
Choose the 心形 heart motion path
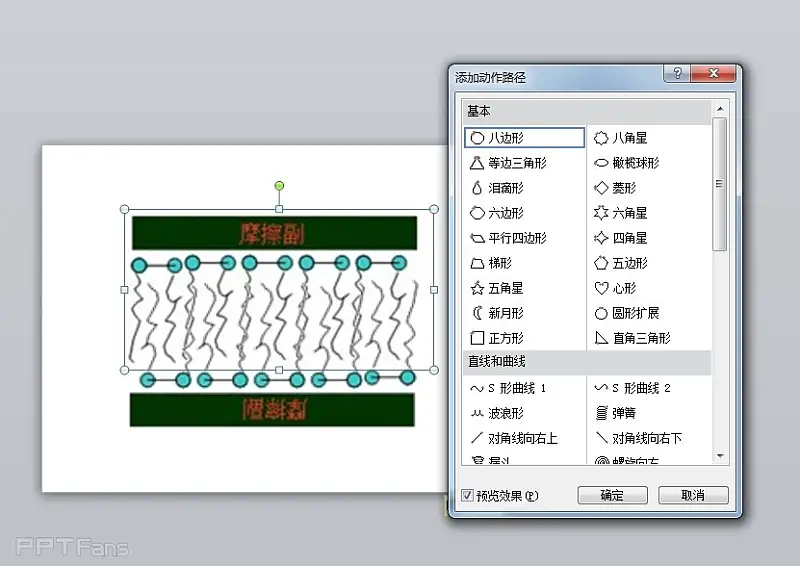coord(622,288)
